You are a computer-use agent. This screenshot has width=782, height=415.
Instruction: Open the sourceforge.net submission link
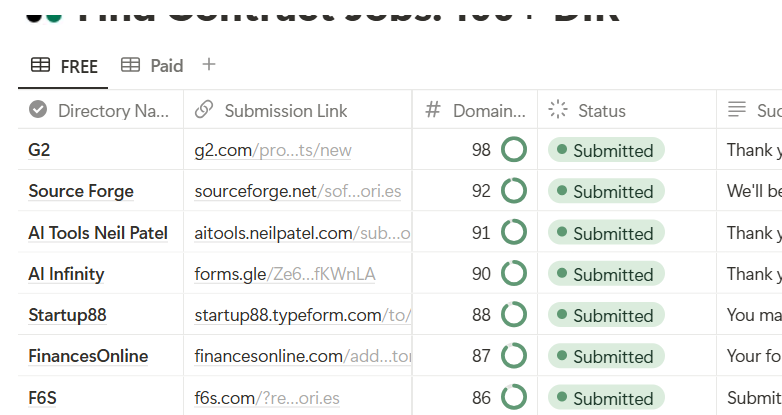[x=297, y=192]
